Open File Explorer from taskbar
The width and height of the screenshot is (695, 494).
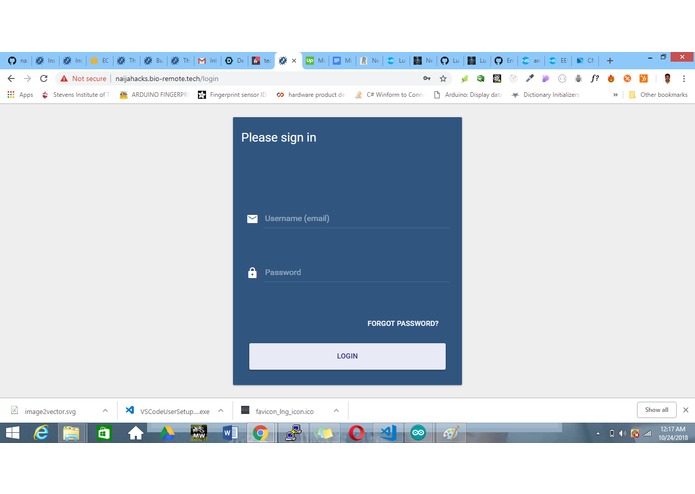tap(71, 433)
